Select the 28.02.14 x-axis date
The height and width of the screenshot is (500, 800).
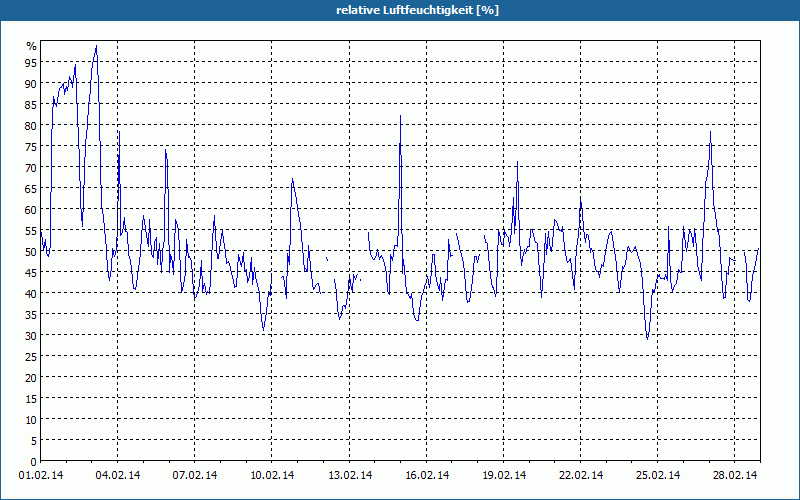click(733, 475)
